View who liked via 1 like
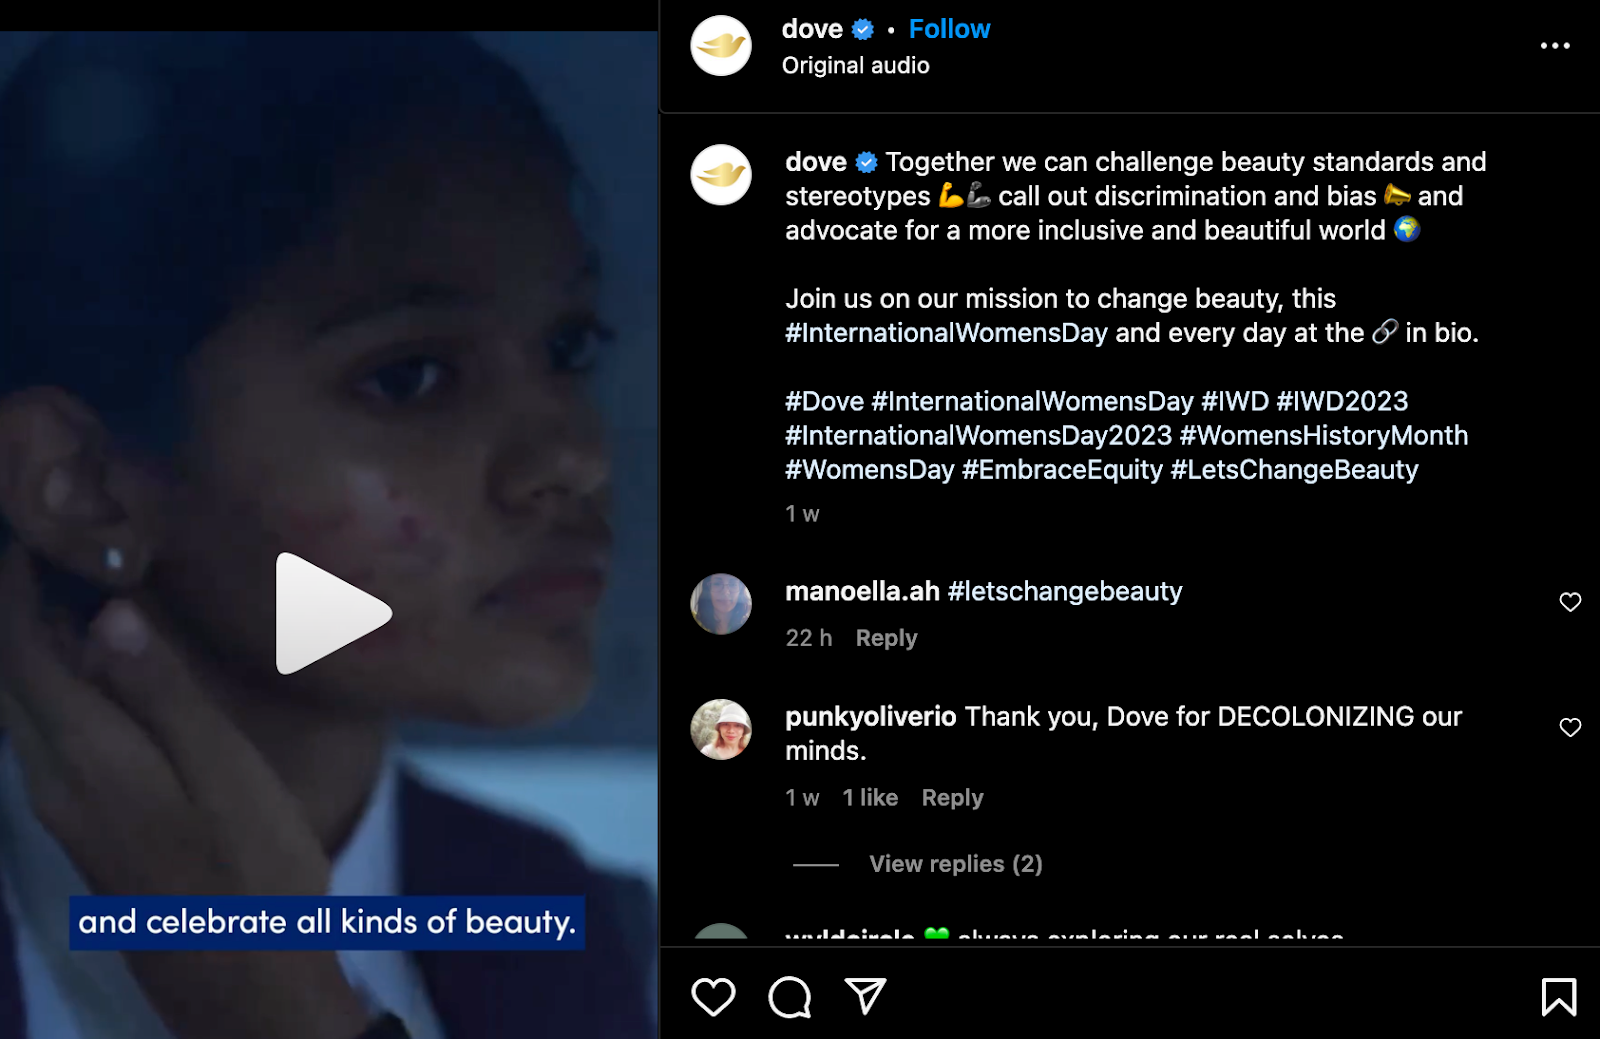The image size is (1600, 1039). pyautogui.click(x=870, y=798)
